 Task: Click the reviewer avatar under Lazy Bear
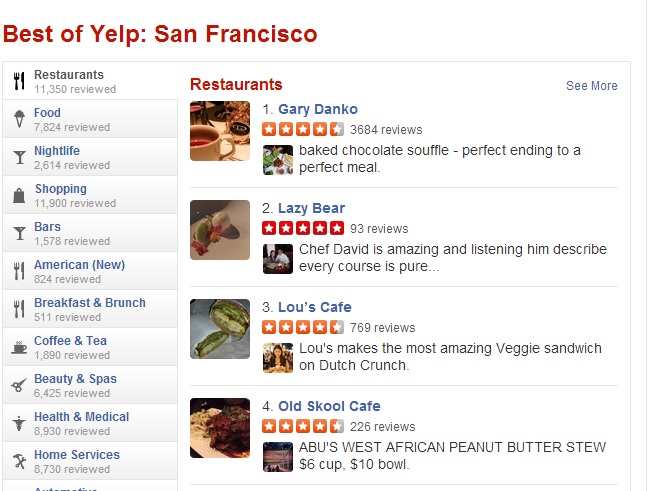[x=277, y=259]
